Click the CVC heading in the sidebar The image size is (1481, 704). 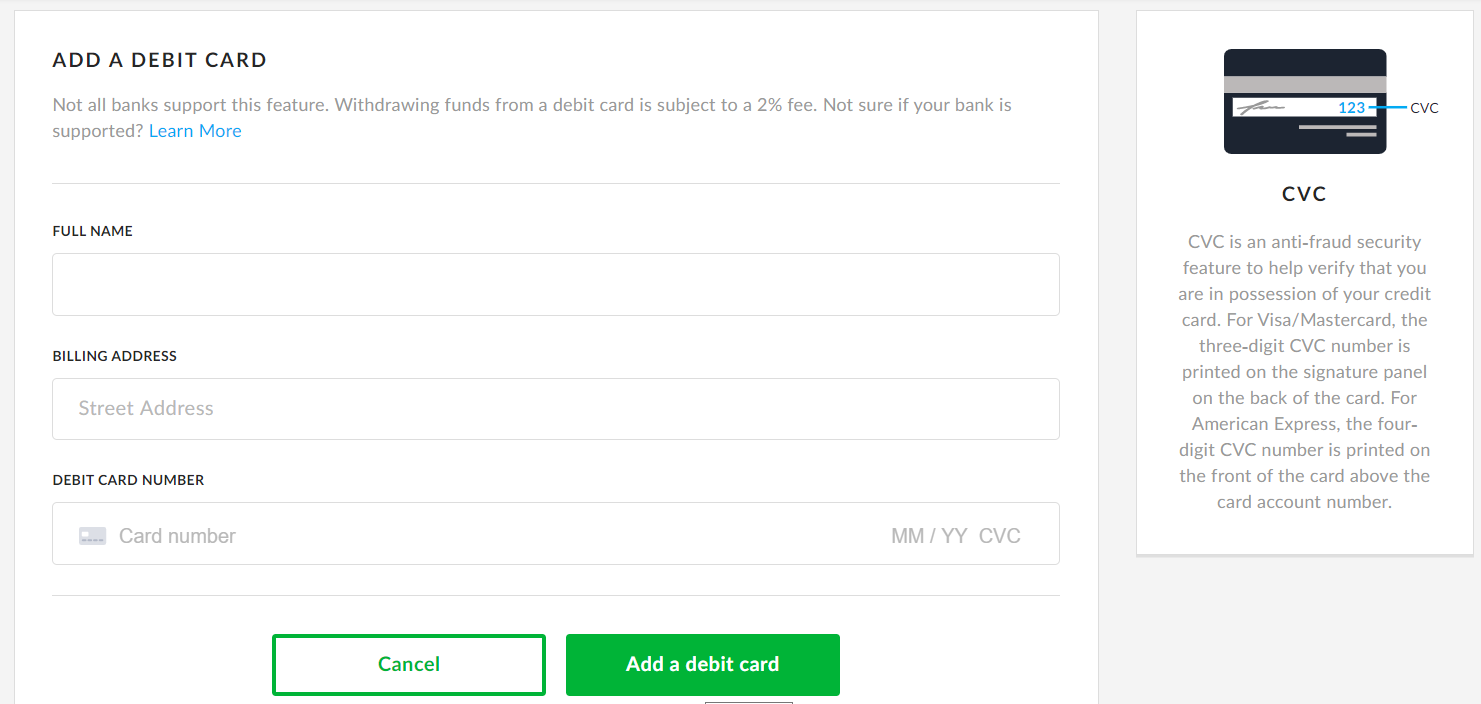coord(1304,193)
